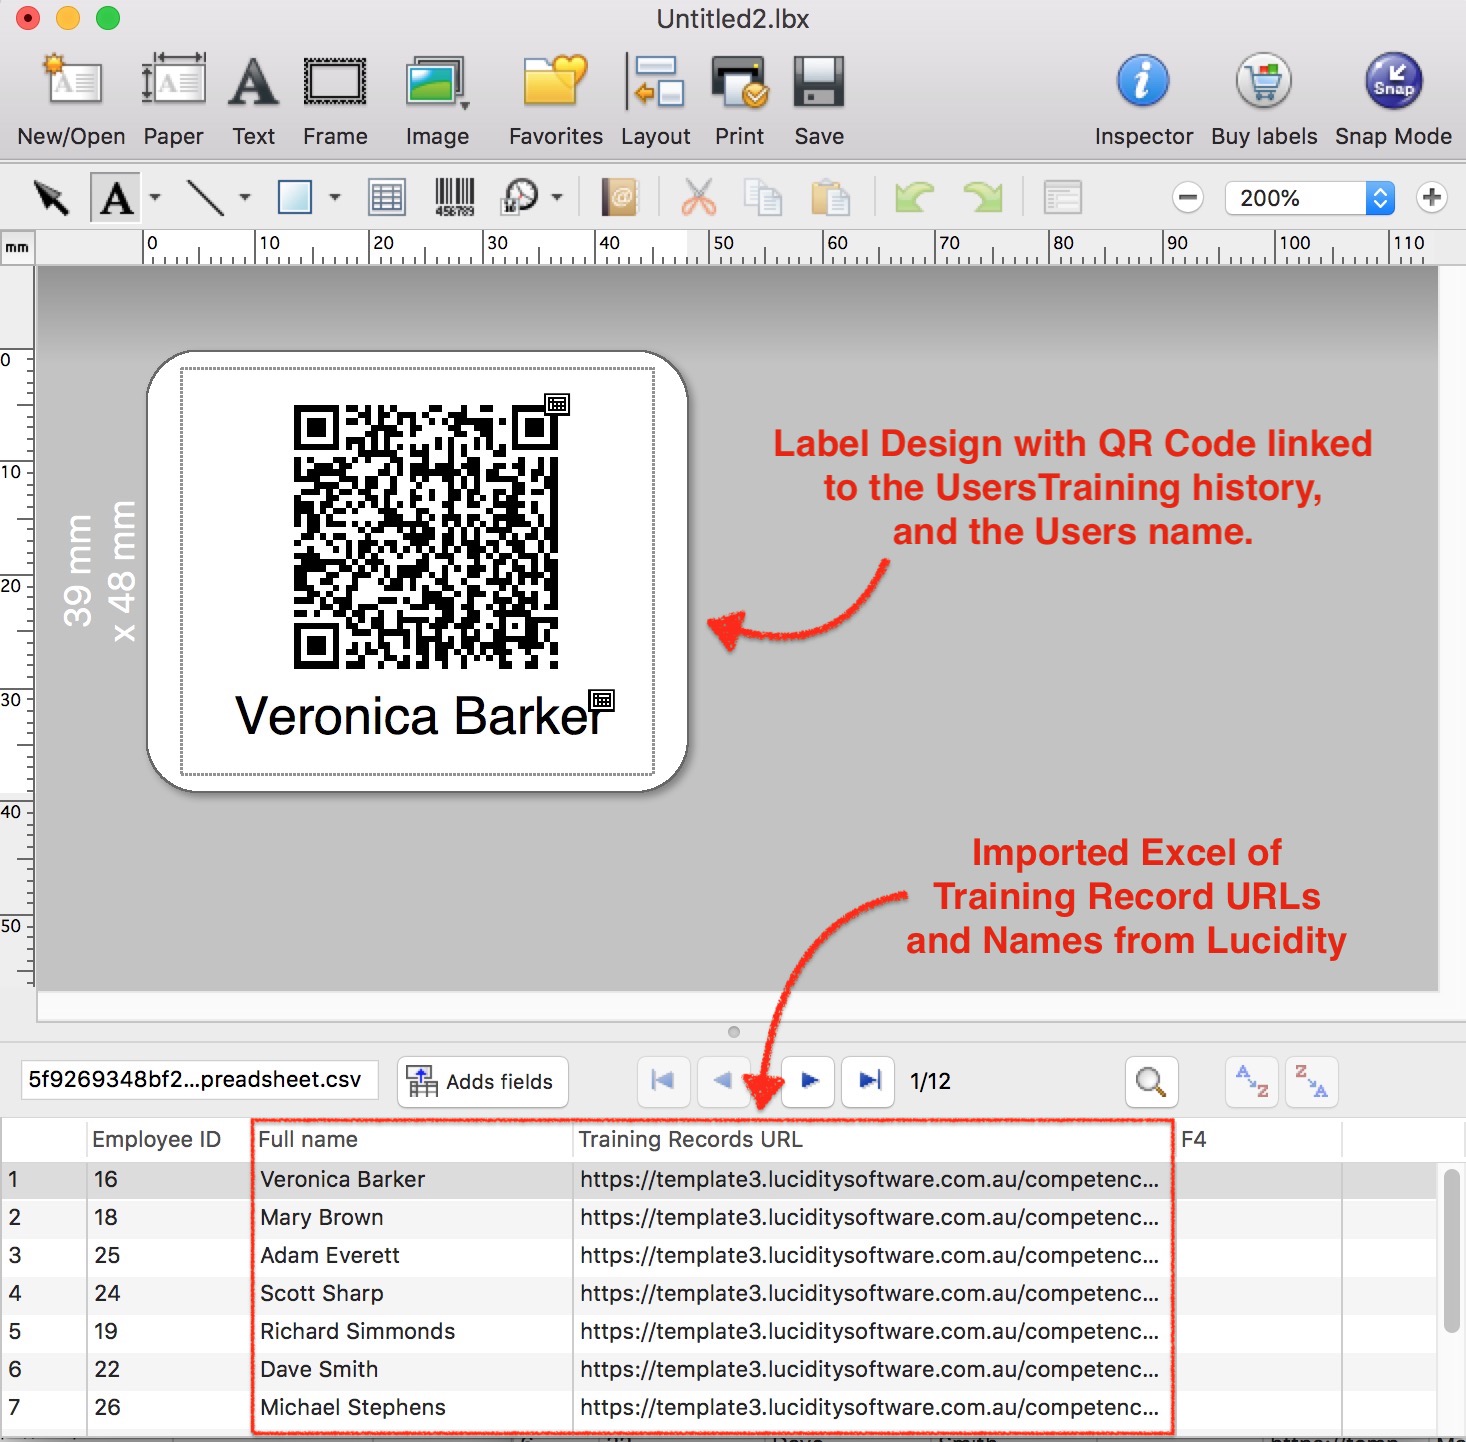Image resolution: width=1466 pixels, height=1442 pixels.
Task: Sort records descending Z-A
Action: 1311,1081
